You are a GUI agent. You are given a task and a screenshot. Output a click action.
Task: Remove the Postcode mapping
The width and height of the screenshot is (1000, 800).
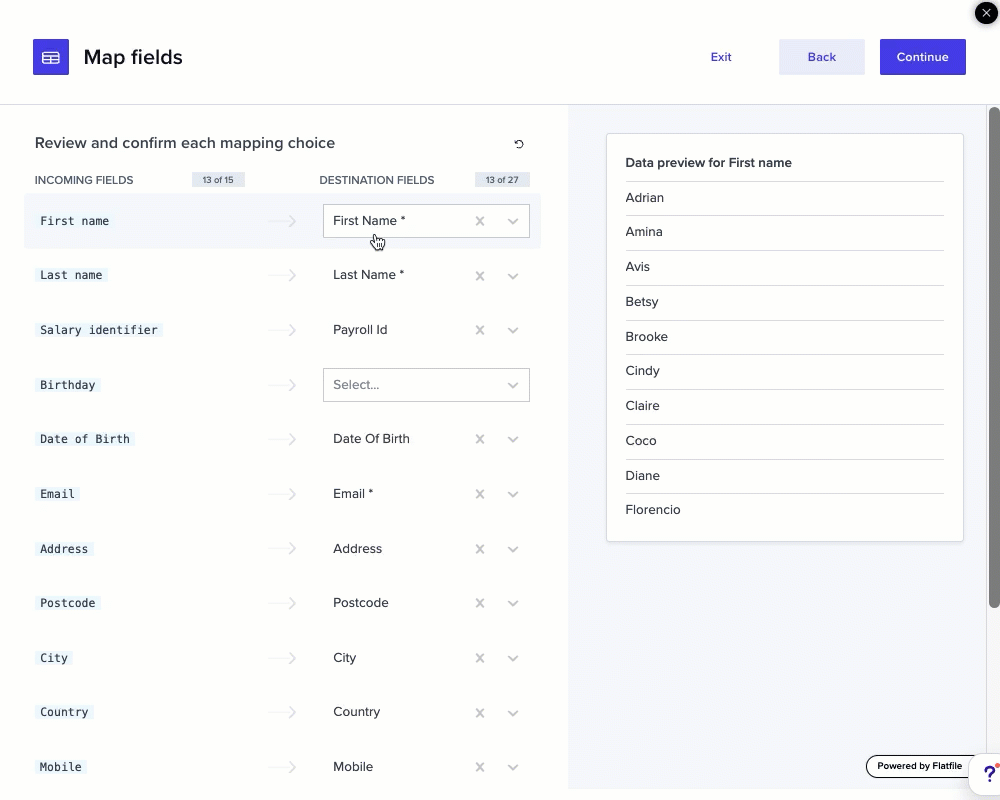point(480,603)
